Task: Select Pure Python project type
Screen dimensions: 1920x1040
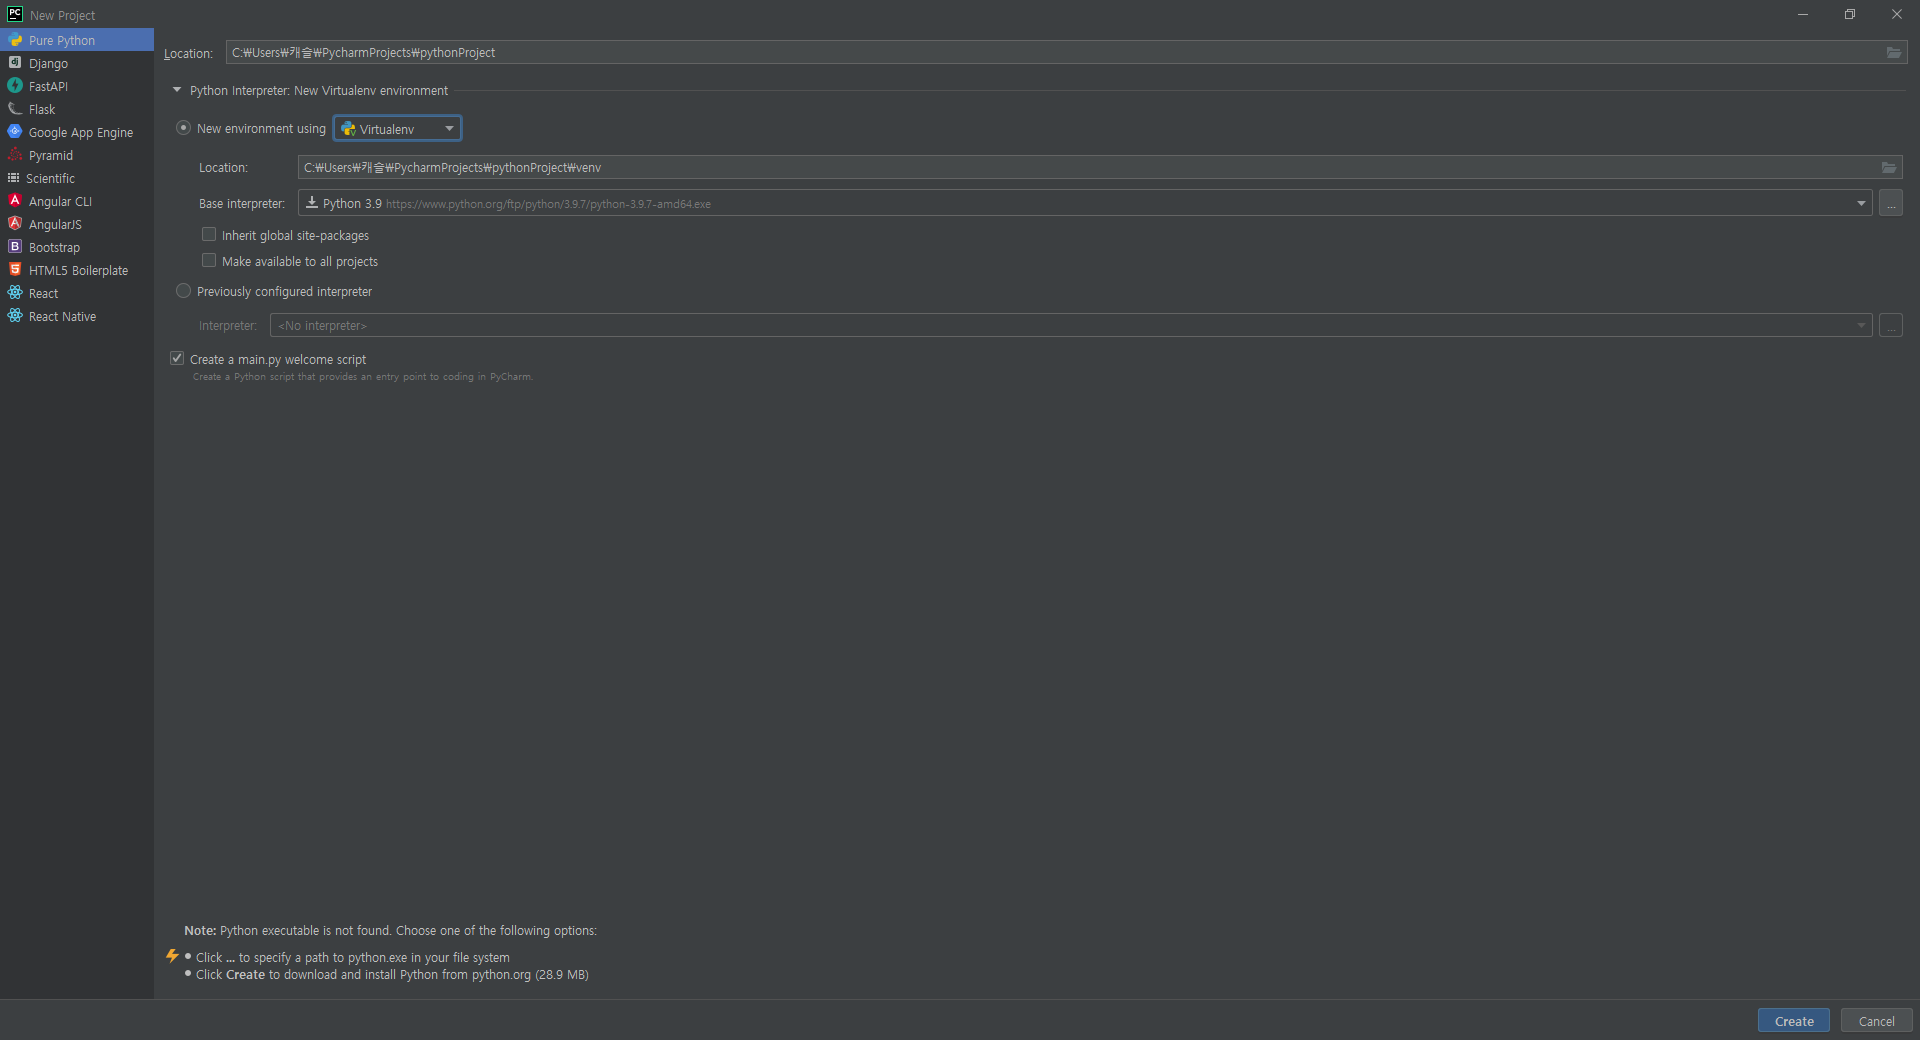Action: (x=77, y=40)
